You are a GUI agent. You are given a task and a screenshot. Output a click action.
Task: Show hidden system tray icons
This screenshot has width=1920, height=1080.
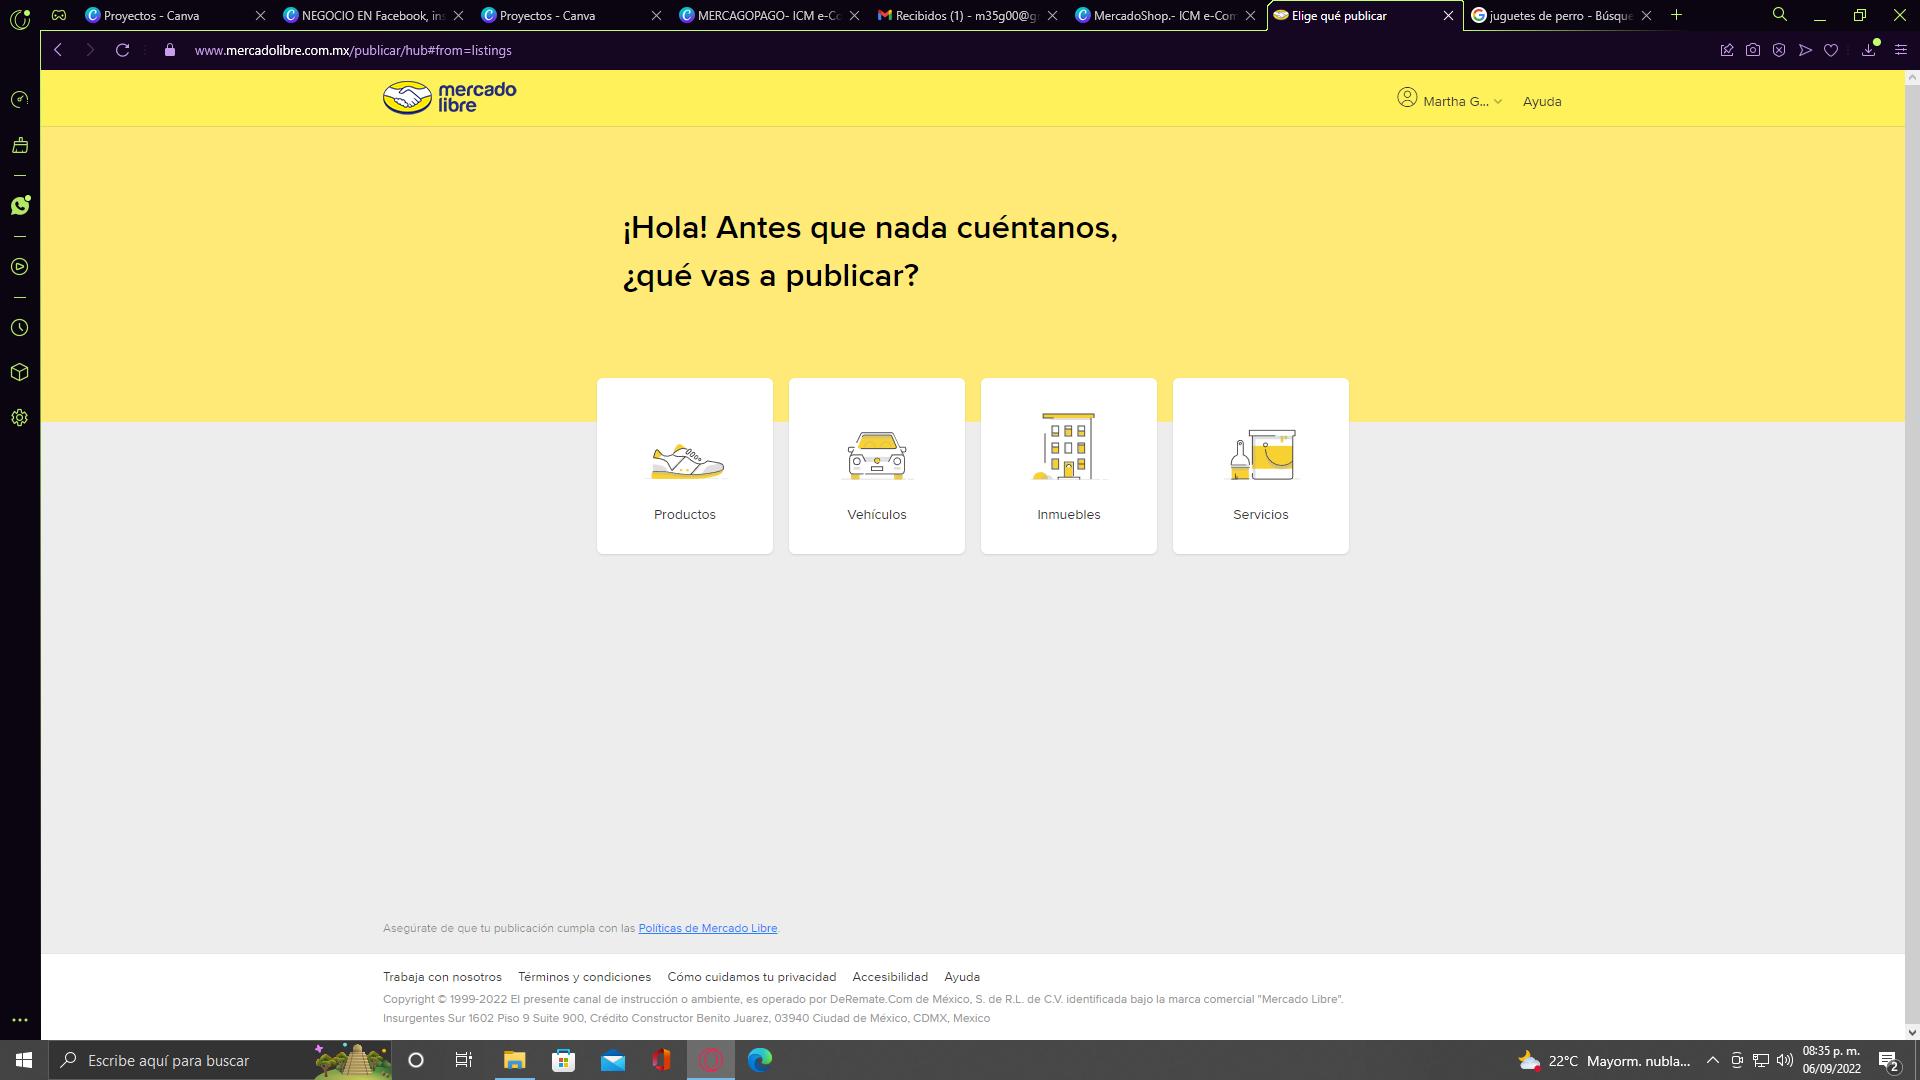click(x=1712, y=1060)
